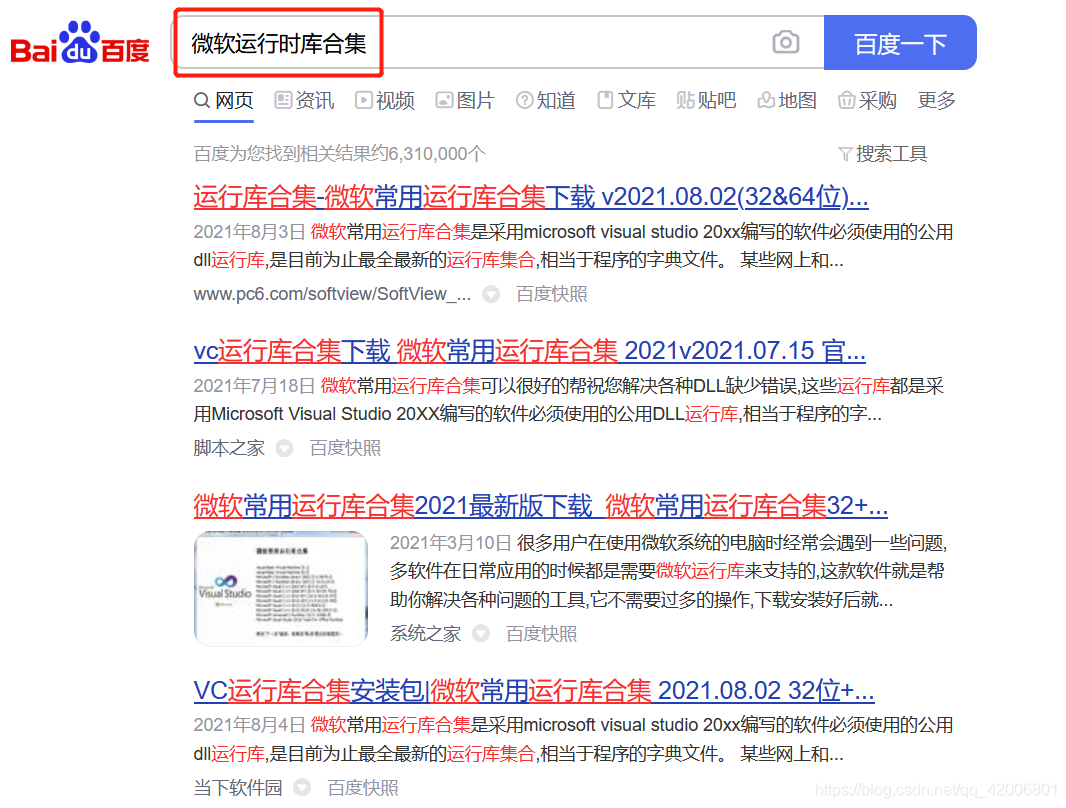1066x808 pixels.
Task: Click the picture icon on 图片 tab
Action: click(x=444, y=101)
